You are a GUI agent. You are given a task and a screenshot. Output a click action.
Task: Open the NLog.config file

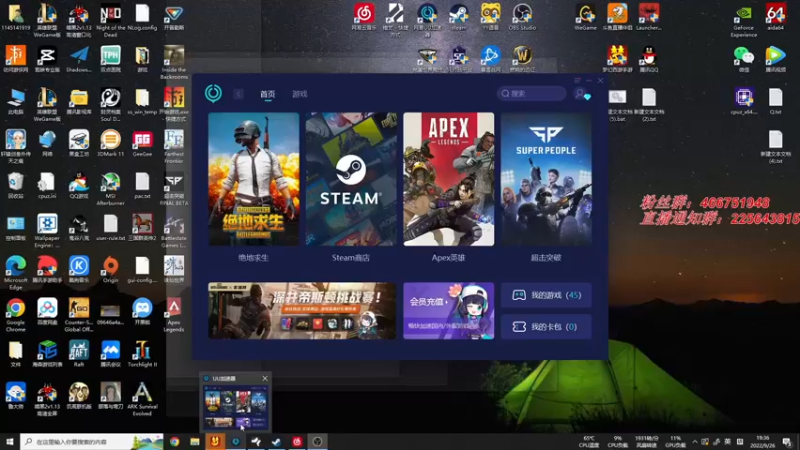pos(142,17)
